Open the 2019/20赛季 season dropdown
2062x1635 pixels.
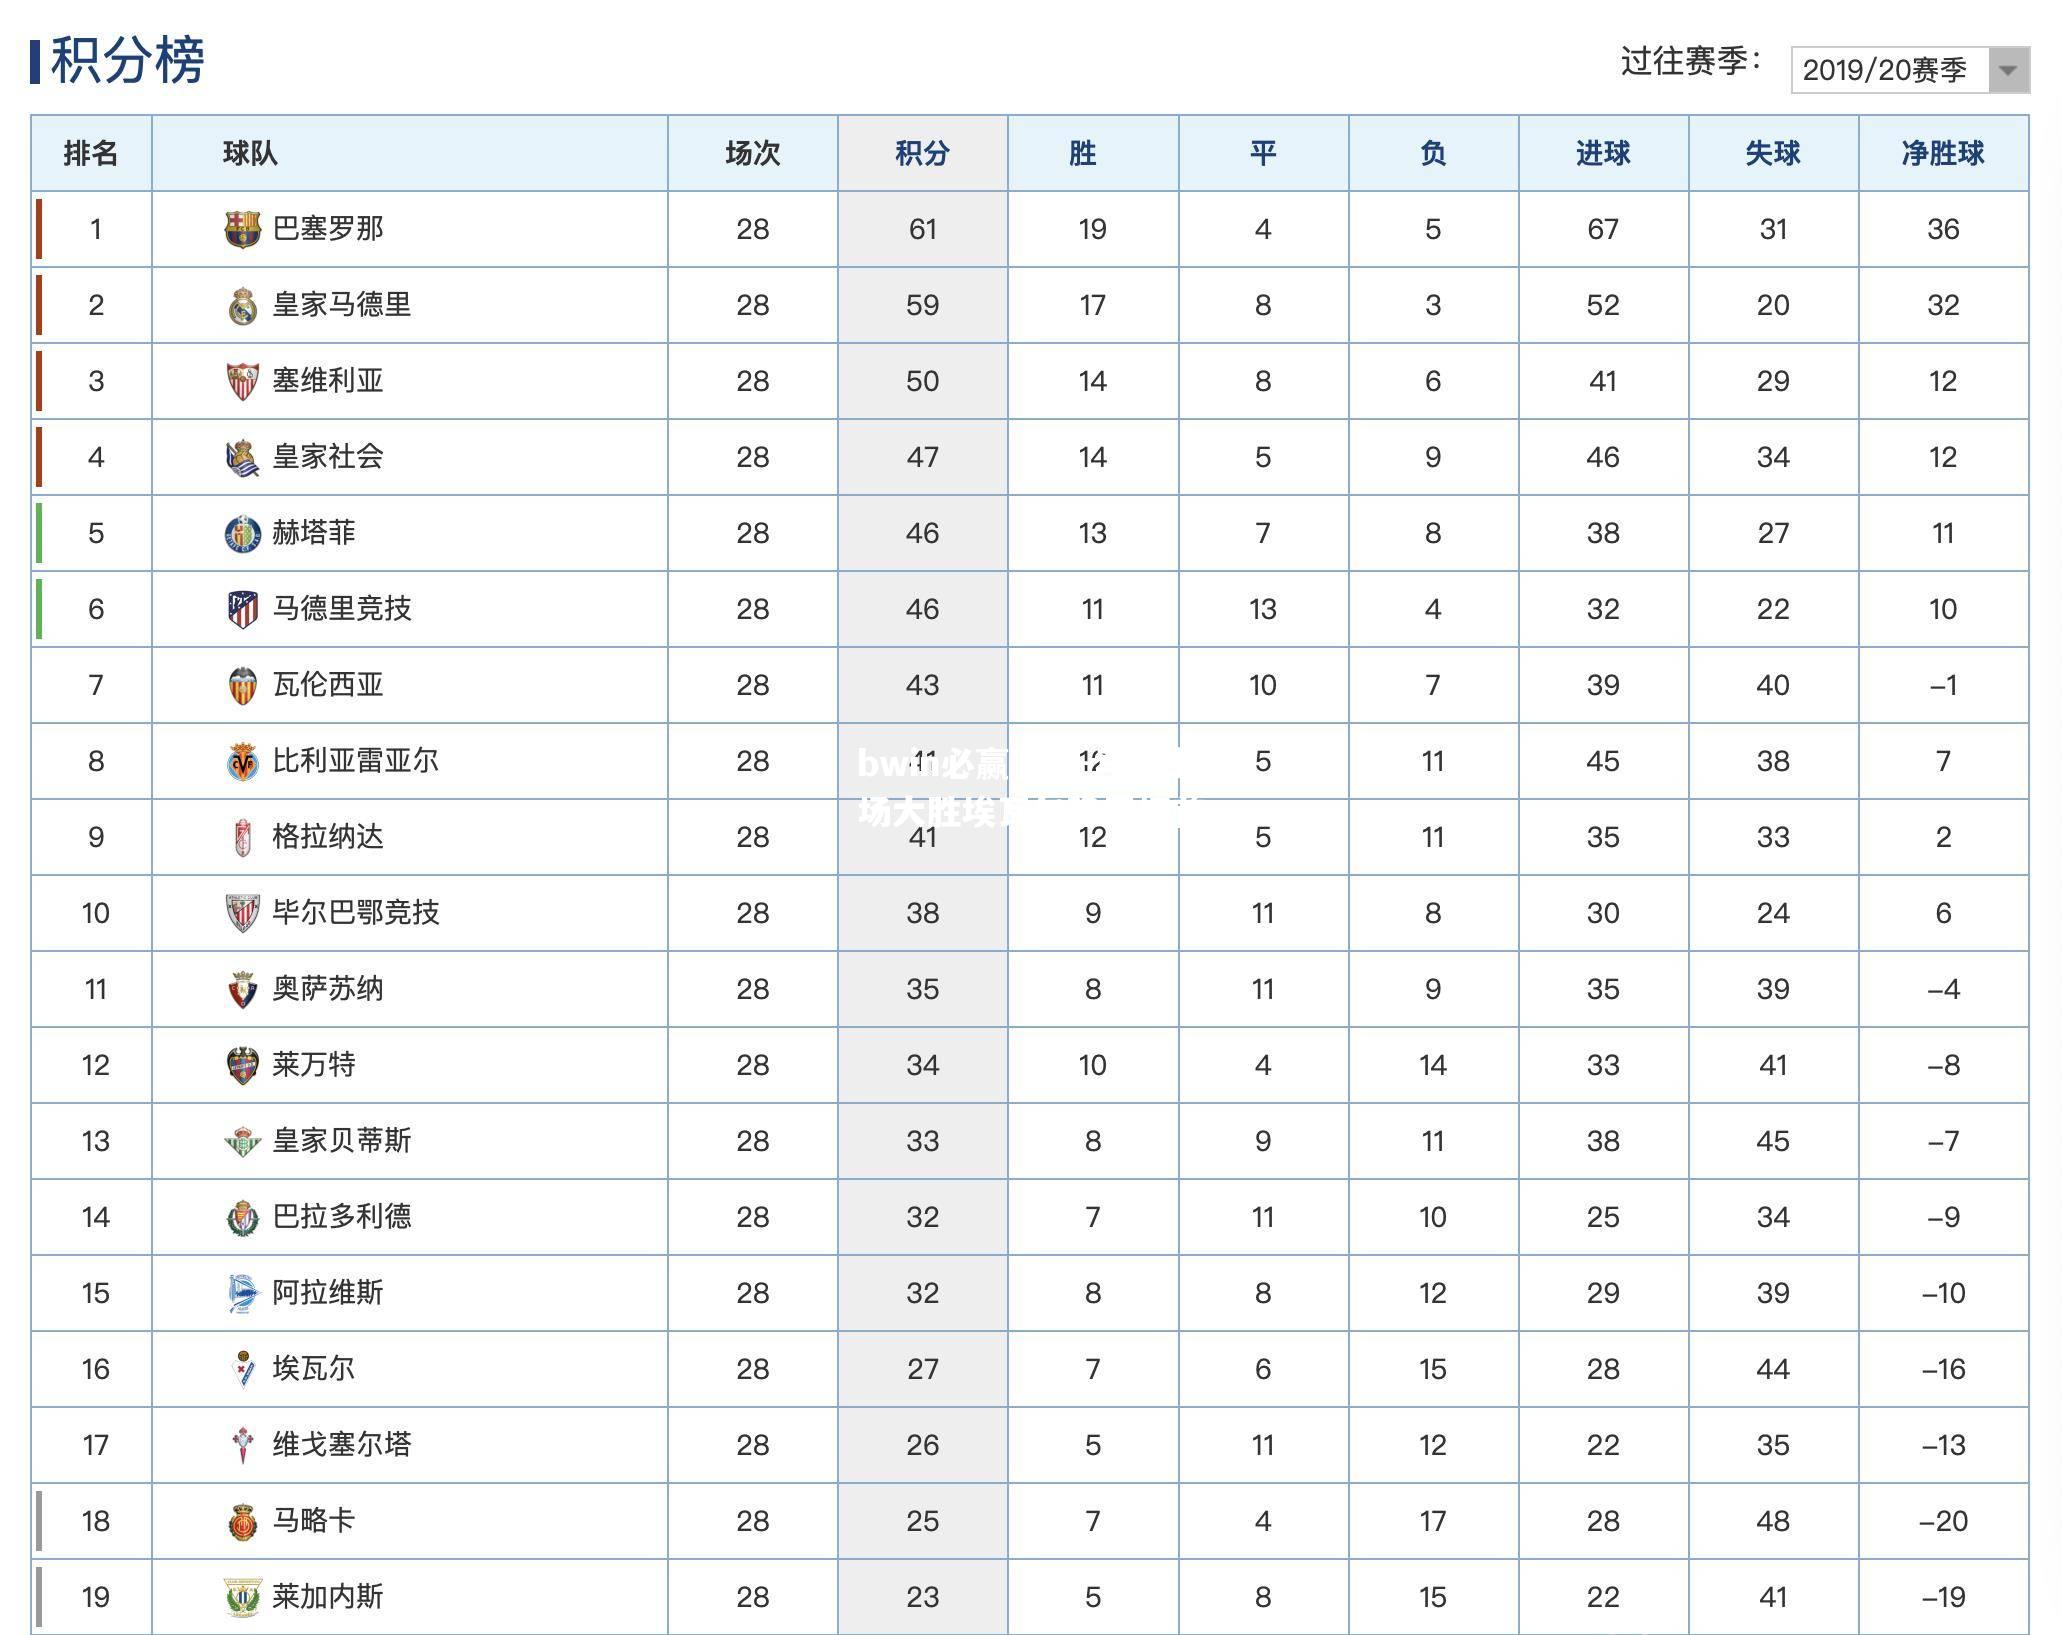pyautogui.click(x=1910, y=70)
